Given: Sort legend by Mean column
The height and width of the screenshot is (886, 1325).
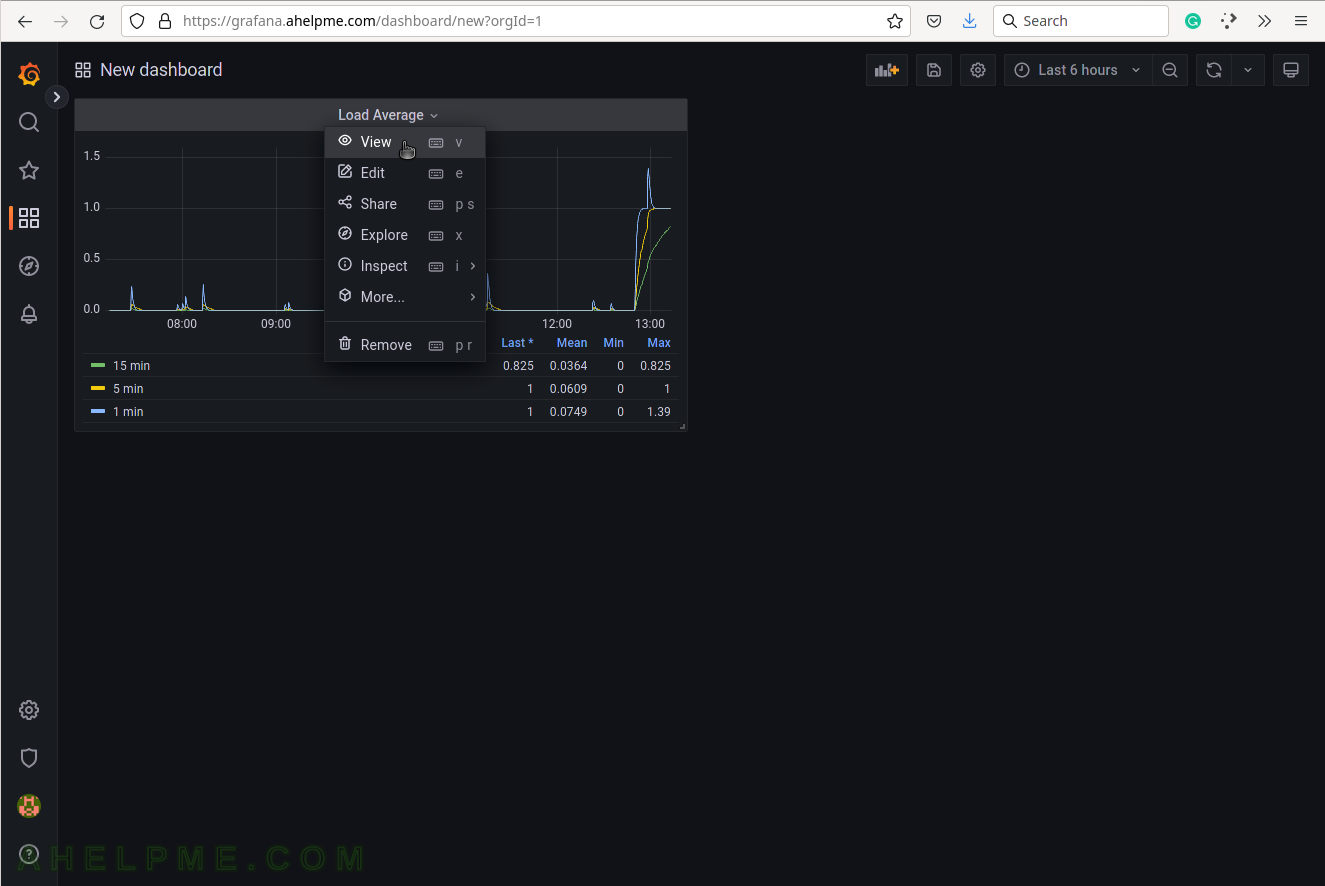Looking at the screenshot, I should [572, 343].
